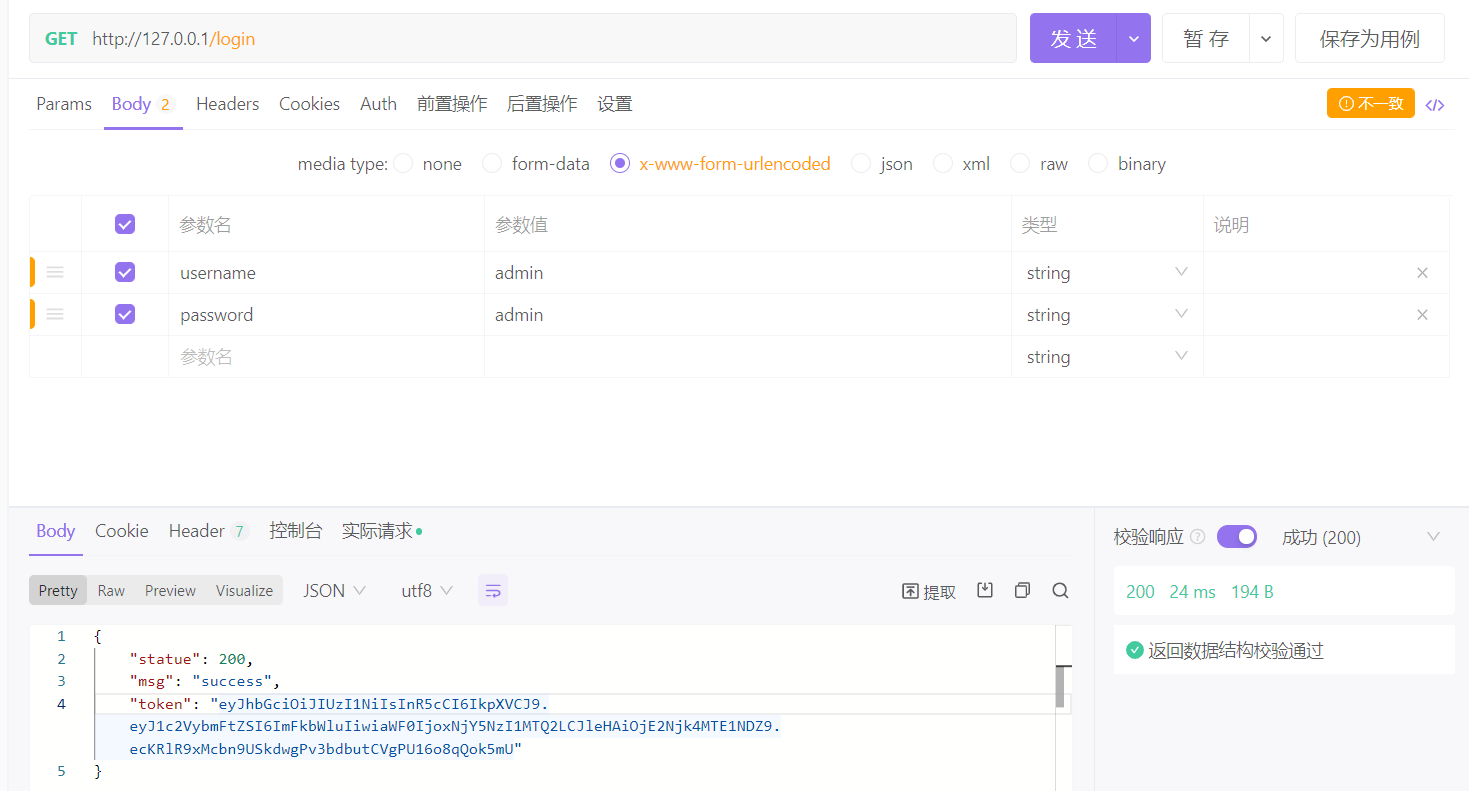Image resolution: width=1469 pixels, height=791 pixels.
Task: Open the response Header tab
Action: (x=208, y=531)
